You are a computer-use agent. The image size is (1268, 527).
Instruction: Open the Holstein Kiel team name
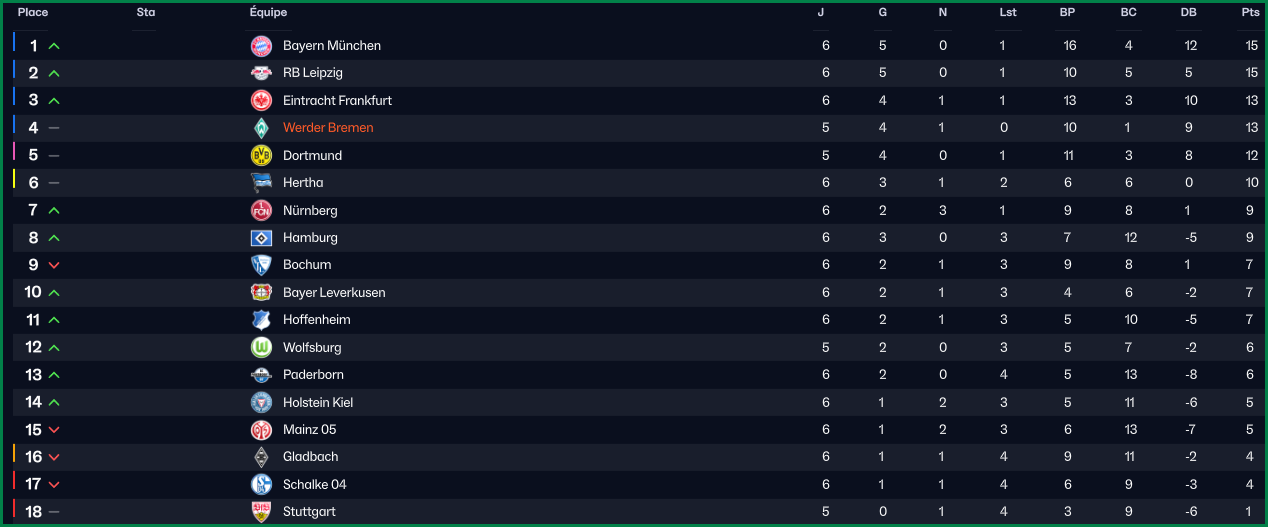pyautogui.click(x=318, y=402)
